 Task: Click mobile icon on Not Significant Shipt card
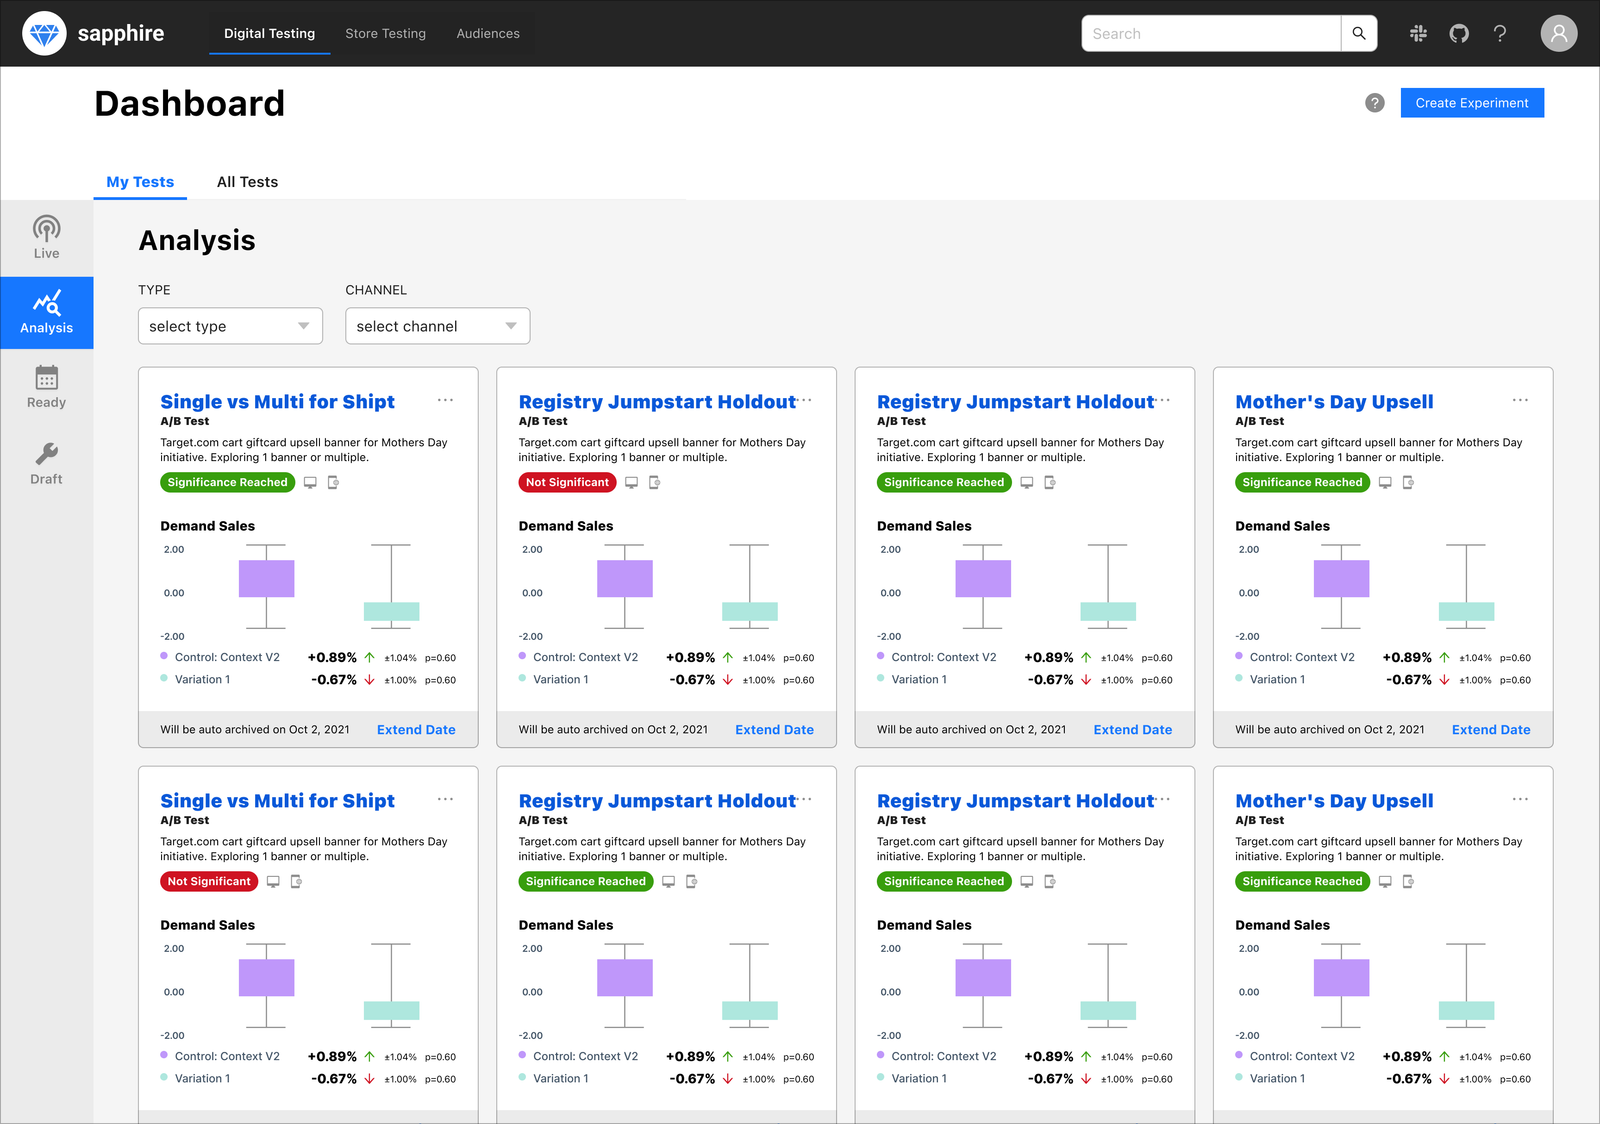pos(296,881)
